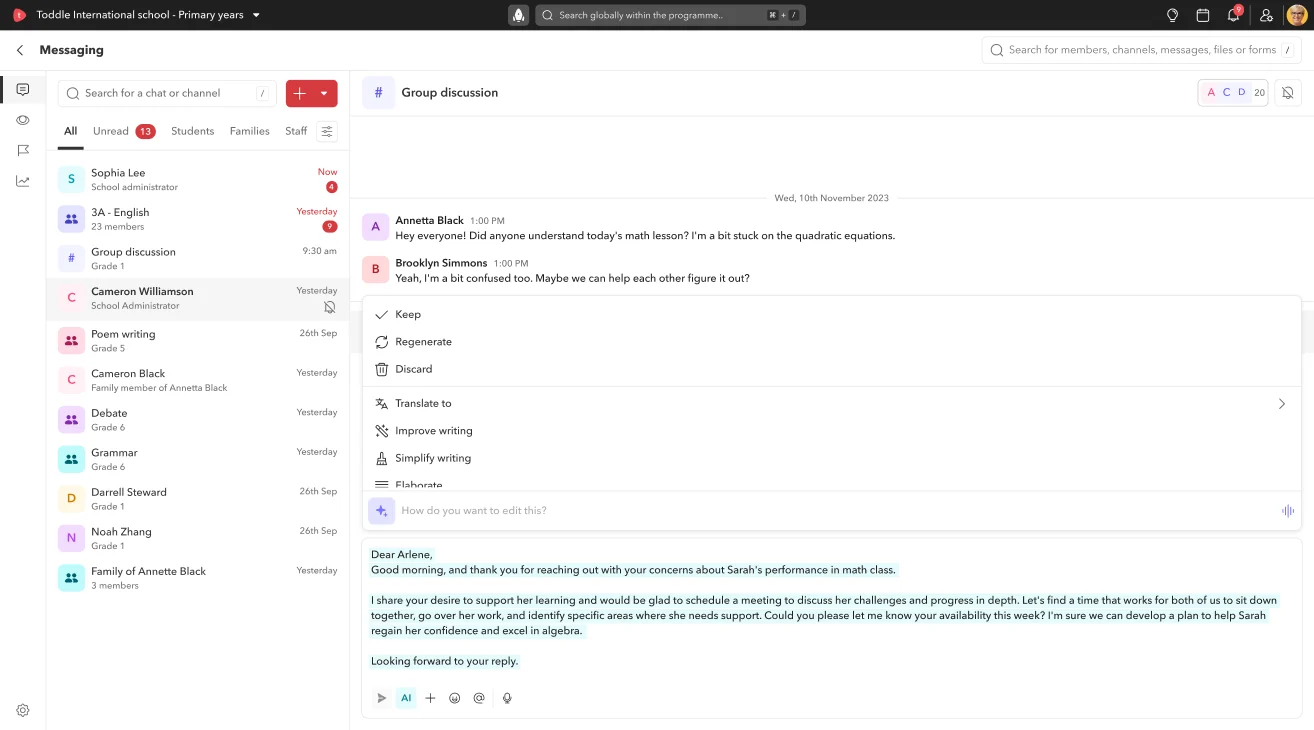The width and height of the screenshot is (1314, 730).
Task: Open settings gear at sidebar bottom
Action: click(x=23, y=710)
